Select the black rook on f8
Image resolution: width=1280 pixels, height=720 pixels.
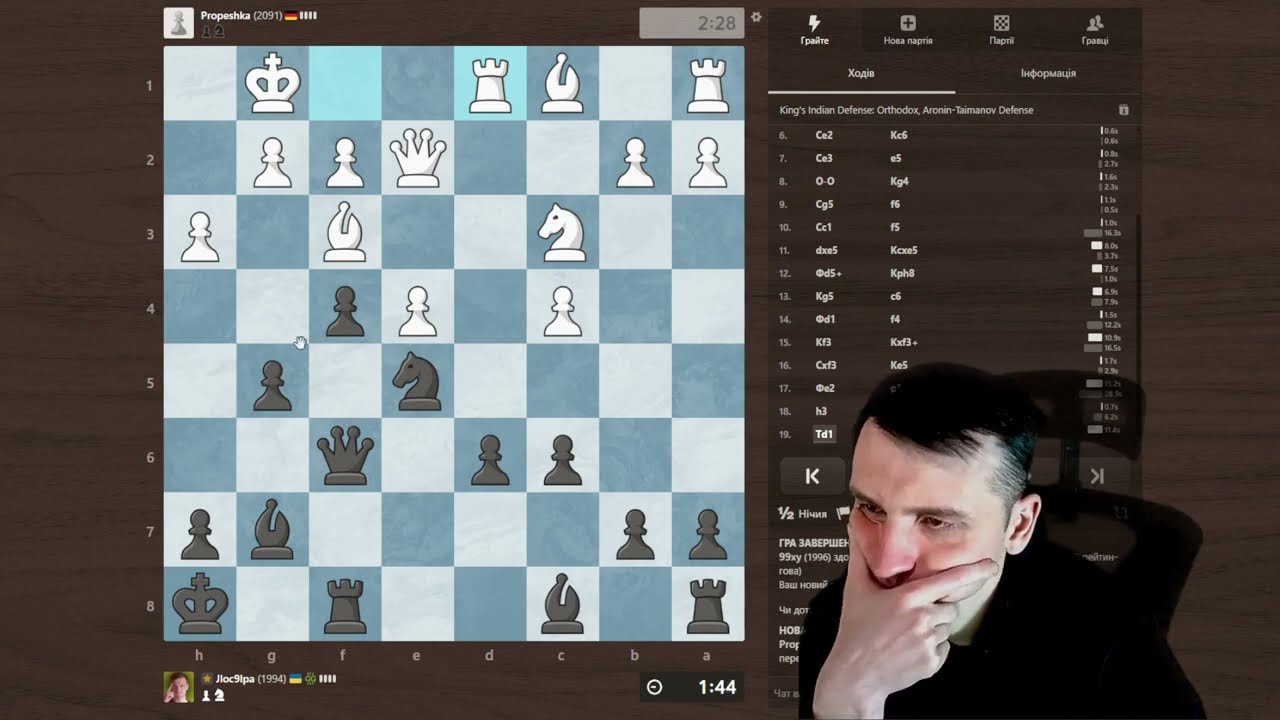345,604
